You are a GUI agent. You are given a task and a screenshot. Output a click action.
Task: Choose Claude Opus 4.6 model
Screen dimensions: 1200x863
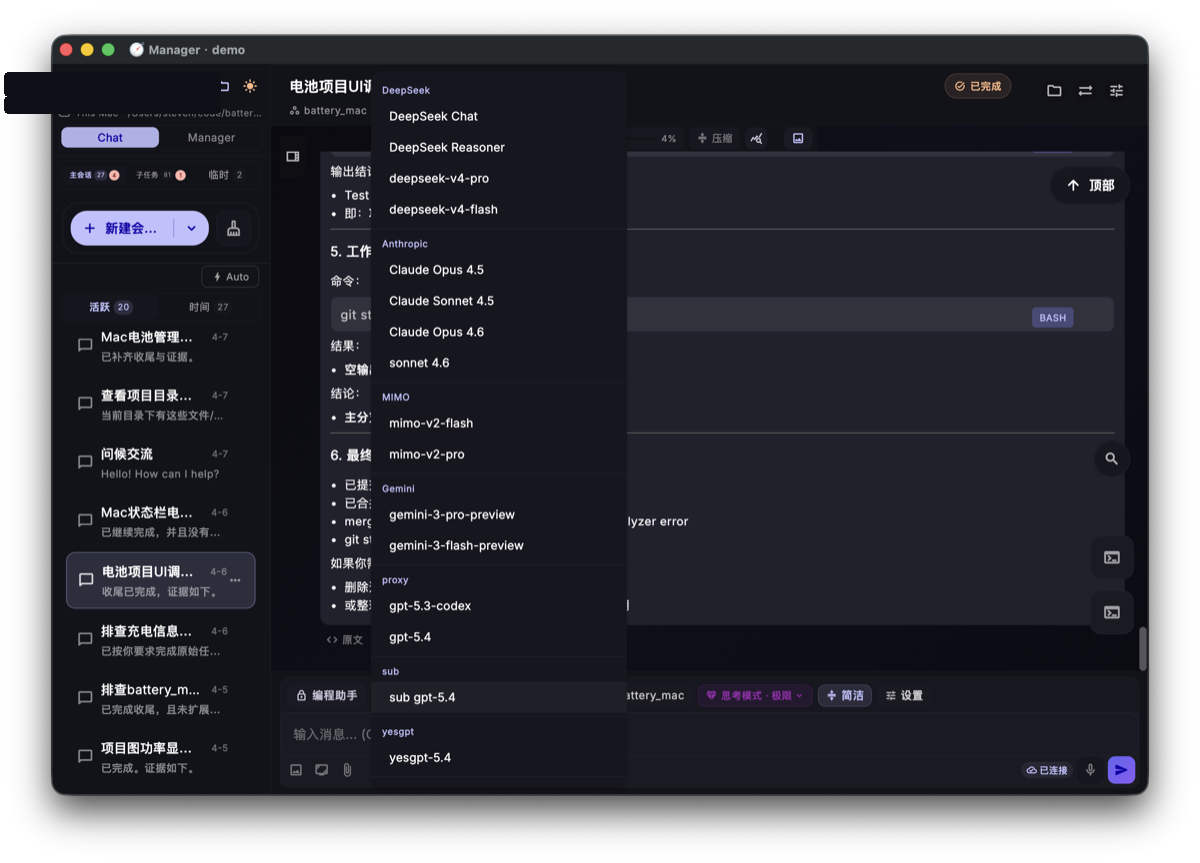[x=499, y=332]
